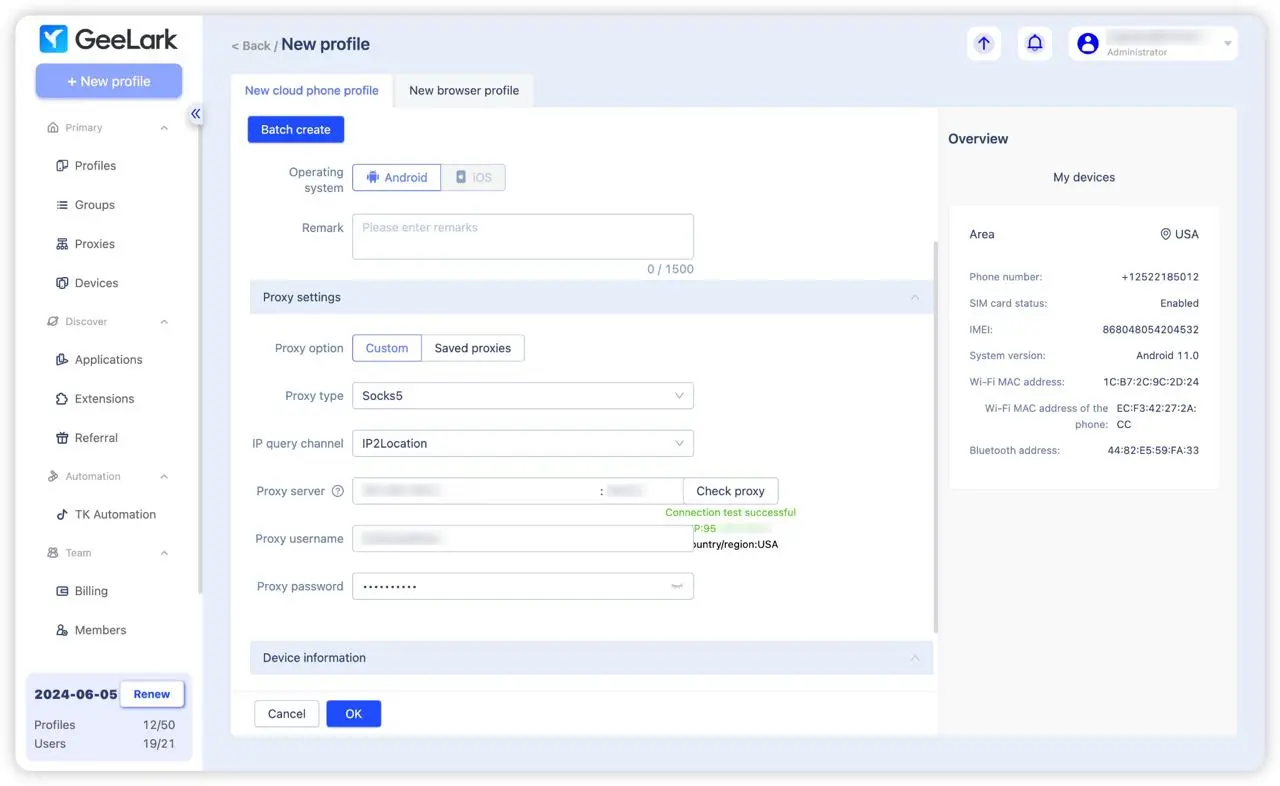Switch to the New browser profile tab
Viewport: 1280px width, 786px height.
pos(464,90)
